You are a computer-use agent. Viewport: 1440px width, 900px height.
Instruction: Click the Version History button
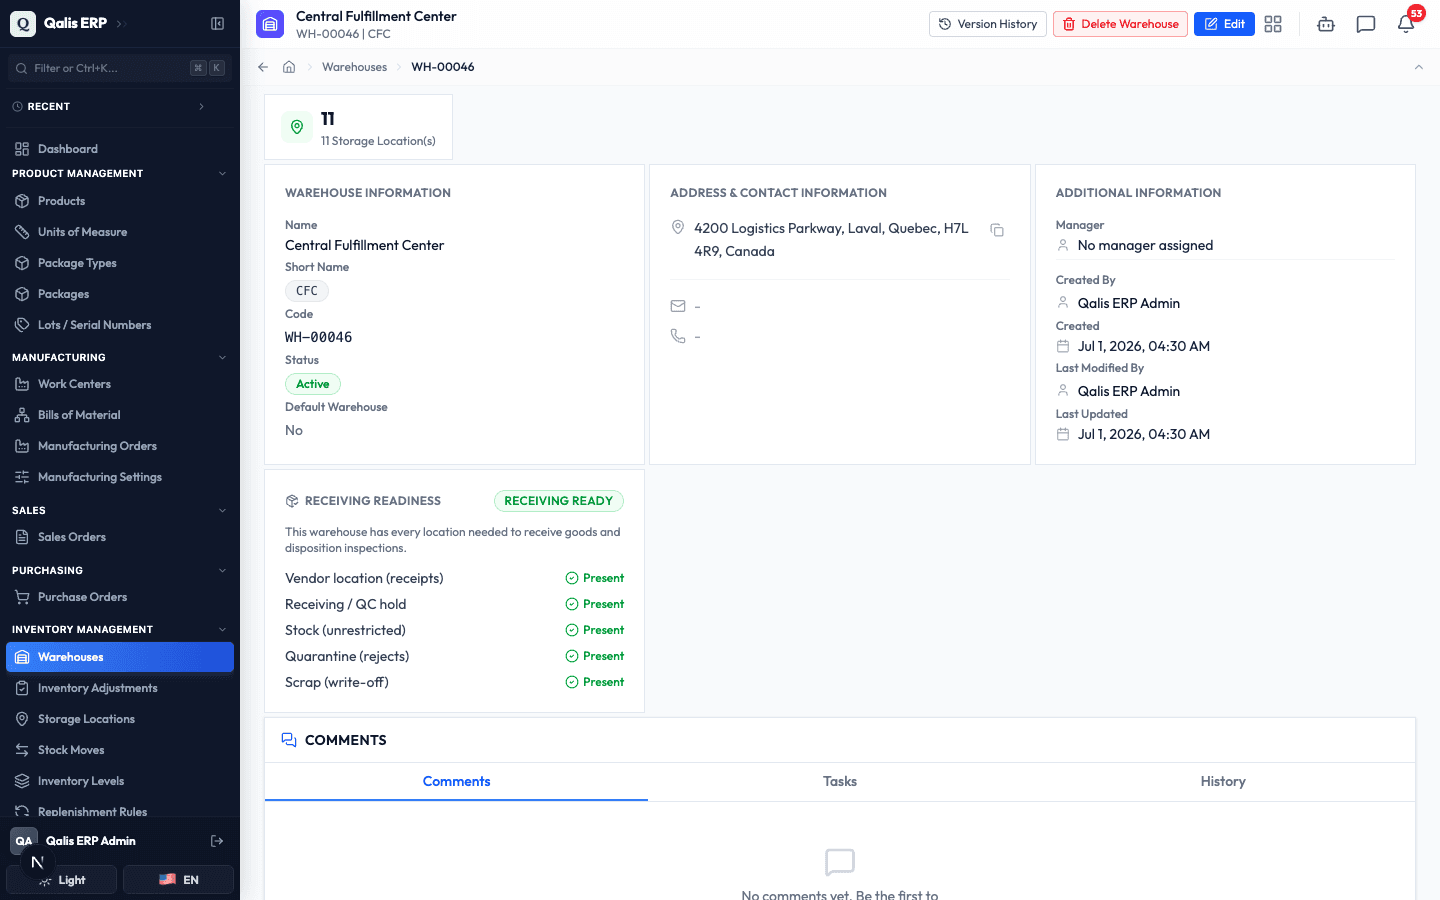tap(988, 24)
